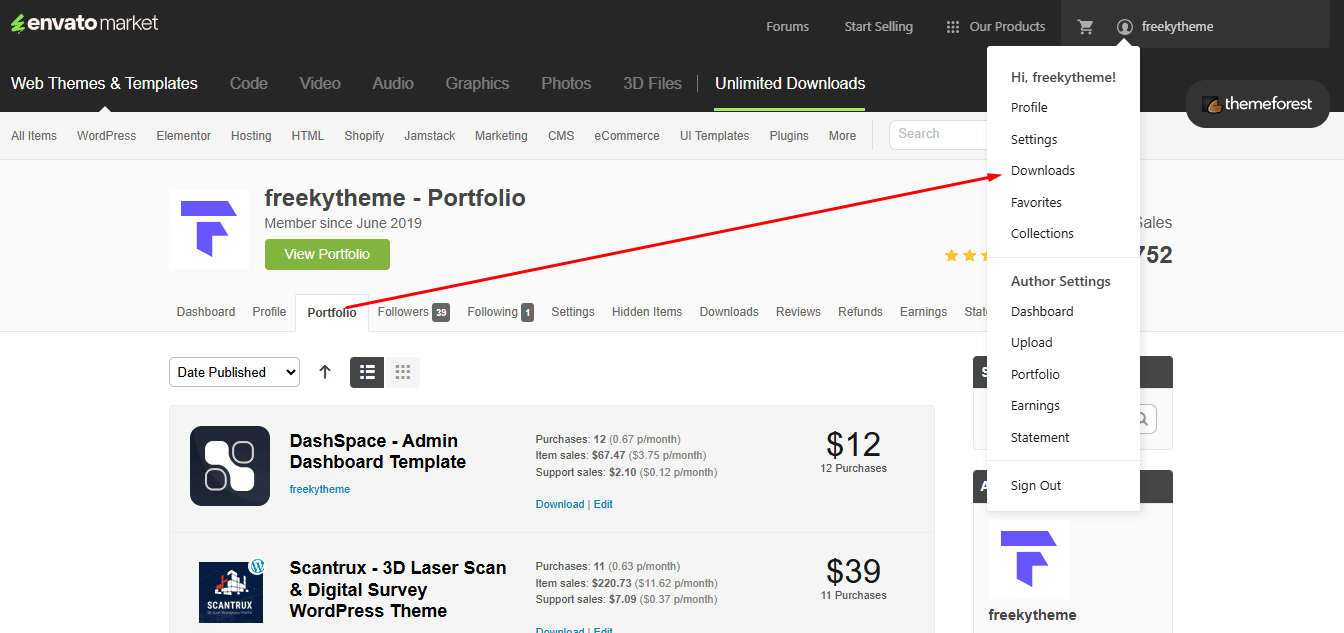Expand the More categories menu

(842, 136)
